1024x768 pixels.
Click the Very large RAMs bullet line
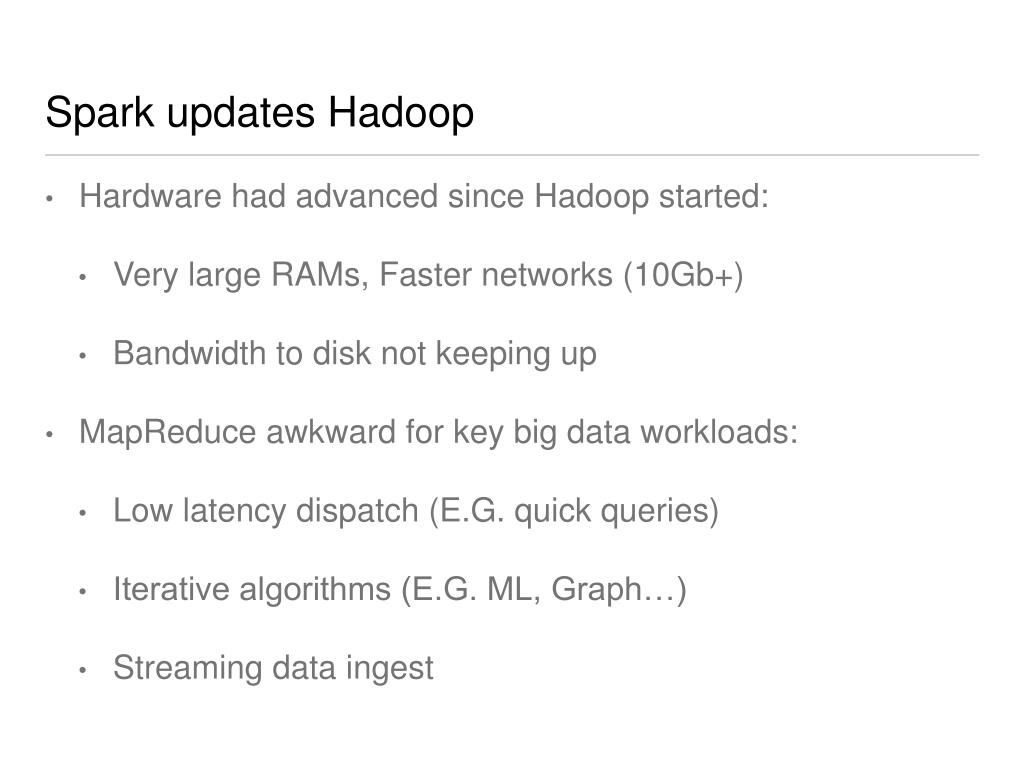(x=428, y=274)
